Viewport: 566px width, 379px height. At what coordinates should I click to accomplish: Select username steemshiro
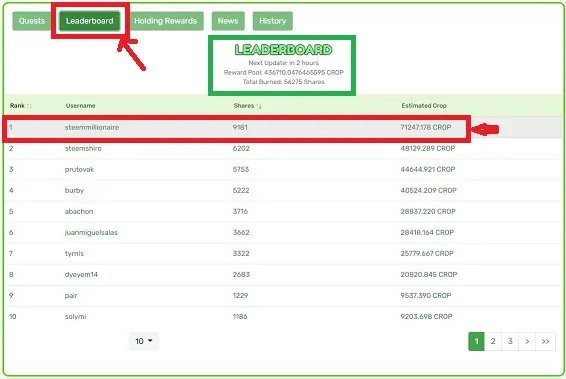click(x=83, y=148)
